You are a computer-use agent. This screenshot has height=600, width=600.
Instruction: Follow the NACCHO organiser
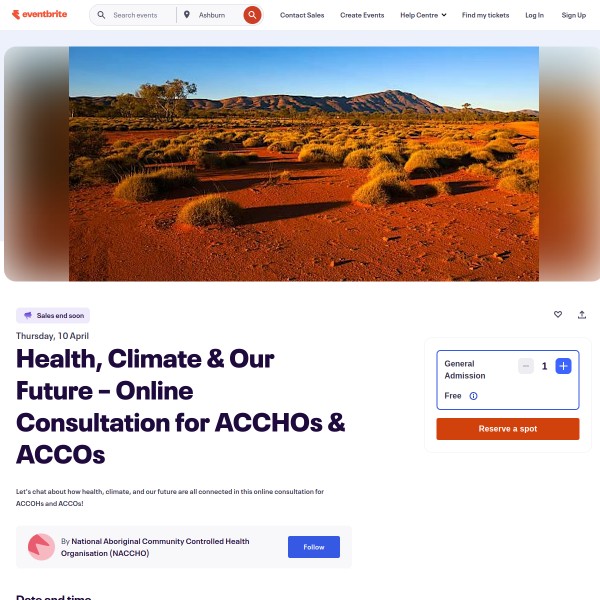point(314,547)
